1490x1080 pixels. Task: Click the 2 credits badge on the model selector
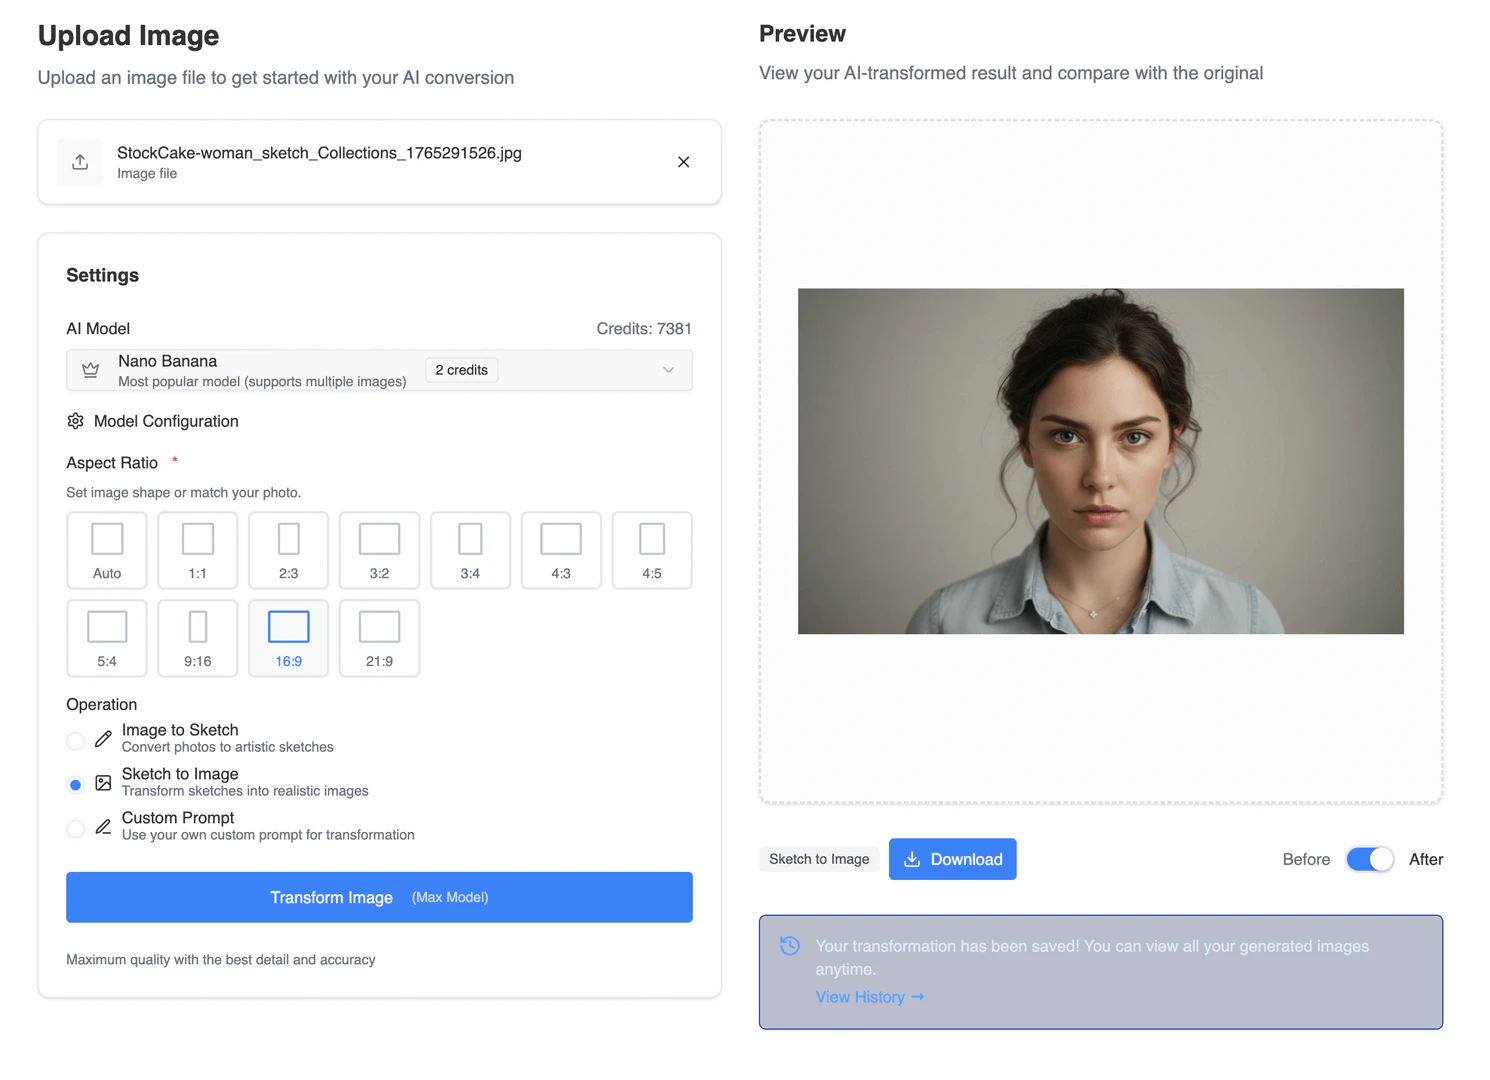click(x=461, y=369)
